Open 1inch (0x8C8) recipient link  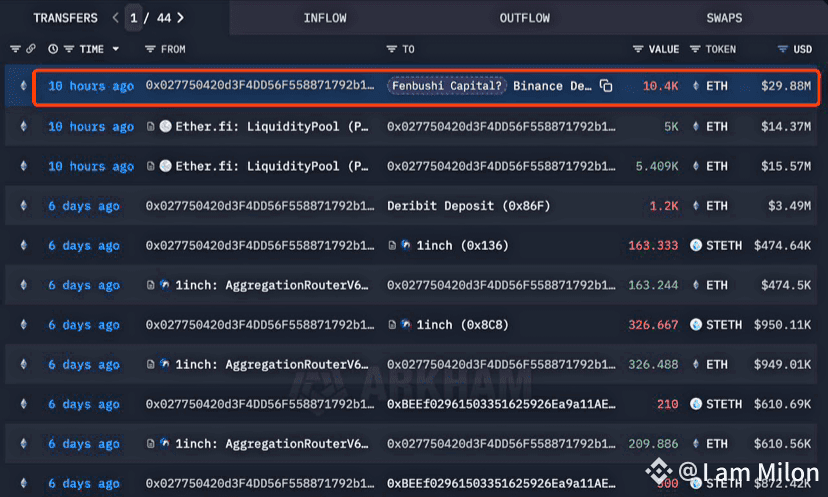pyautogui.click(x=462, y=325)
